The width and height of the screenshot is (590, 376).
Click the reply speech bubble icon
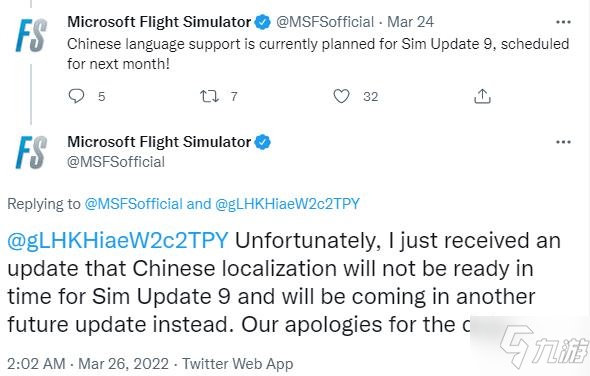(76, 96)
